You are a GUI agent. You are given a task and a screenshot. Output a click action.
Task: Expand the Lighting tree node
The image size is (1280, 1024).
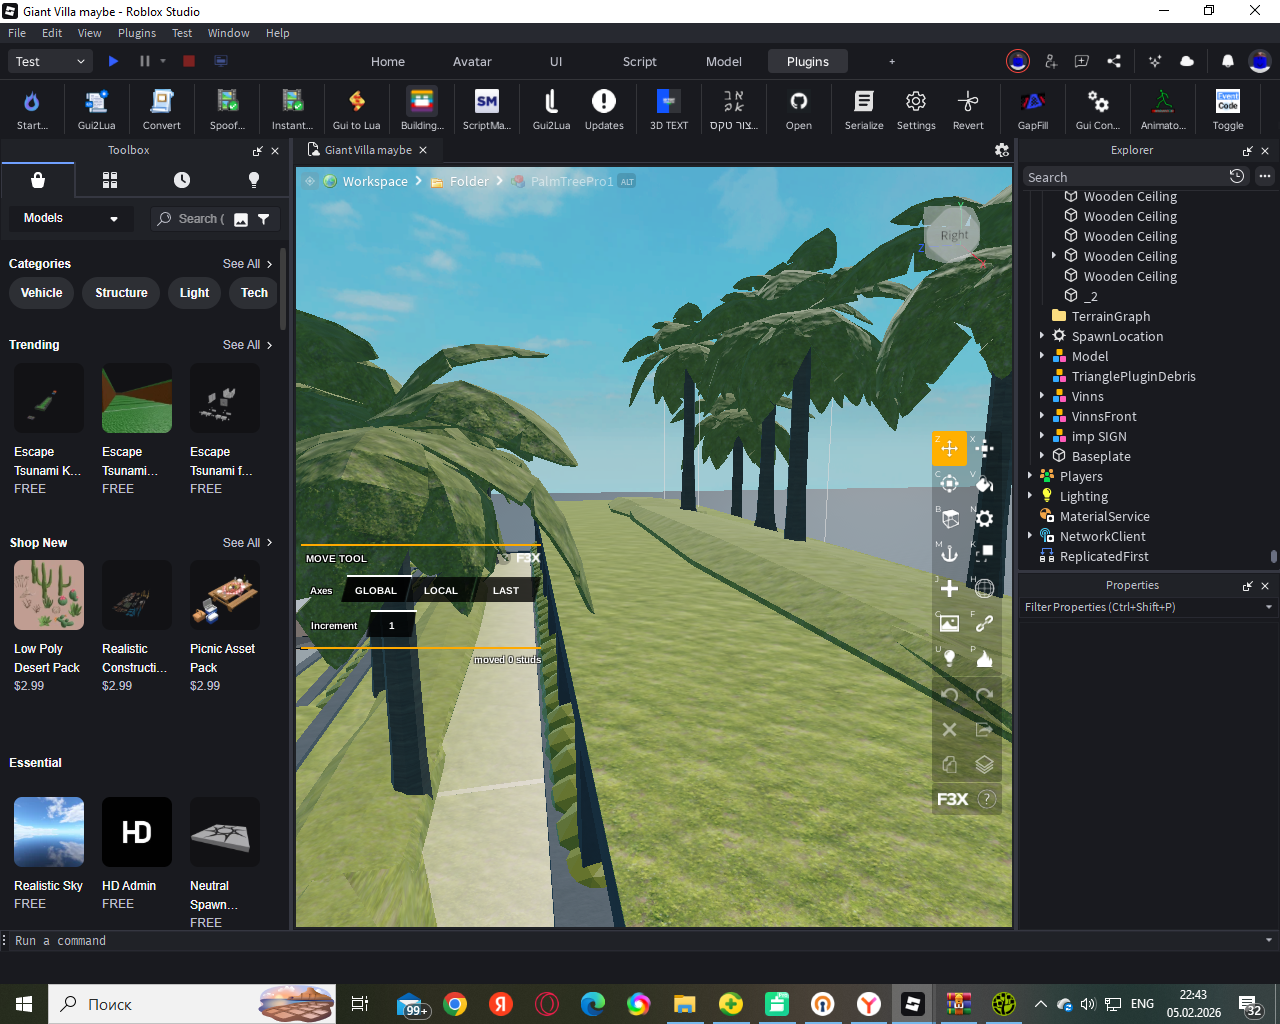[1030, 496]
